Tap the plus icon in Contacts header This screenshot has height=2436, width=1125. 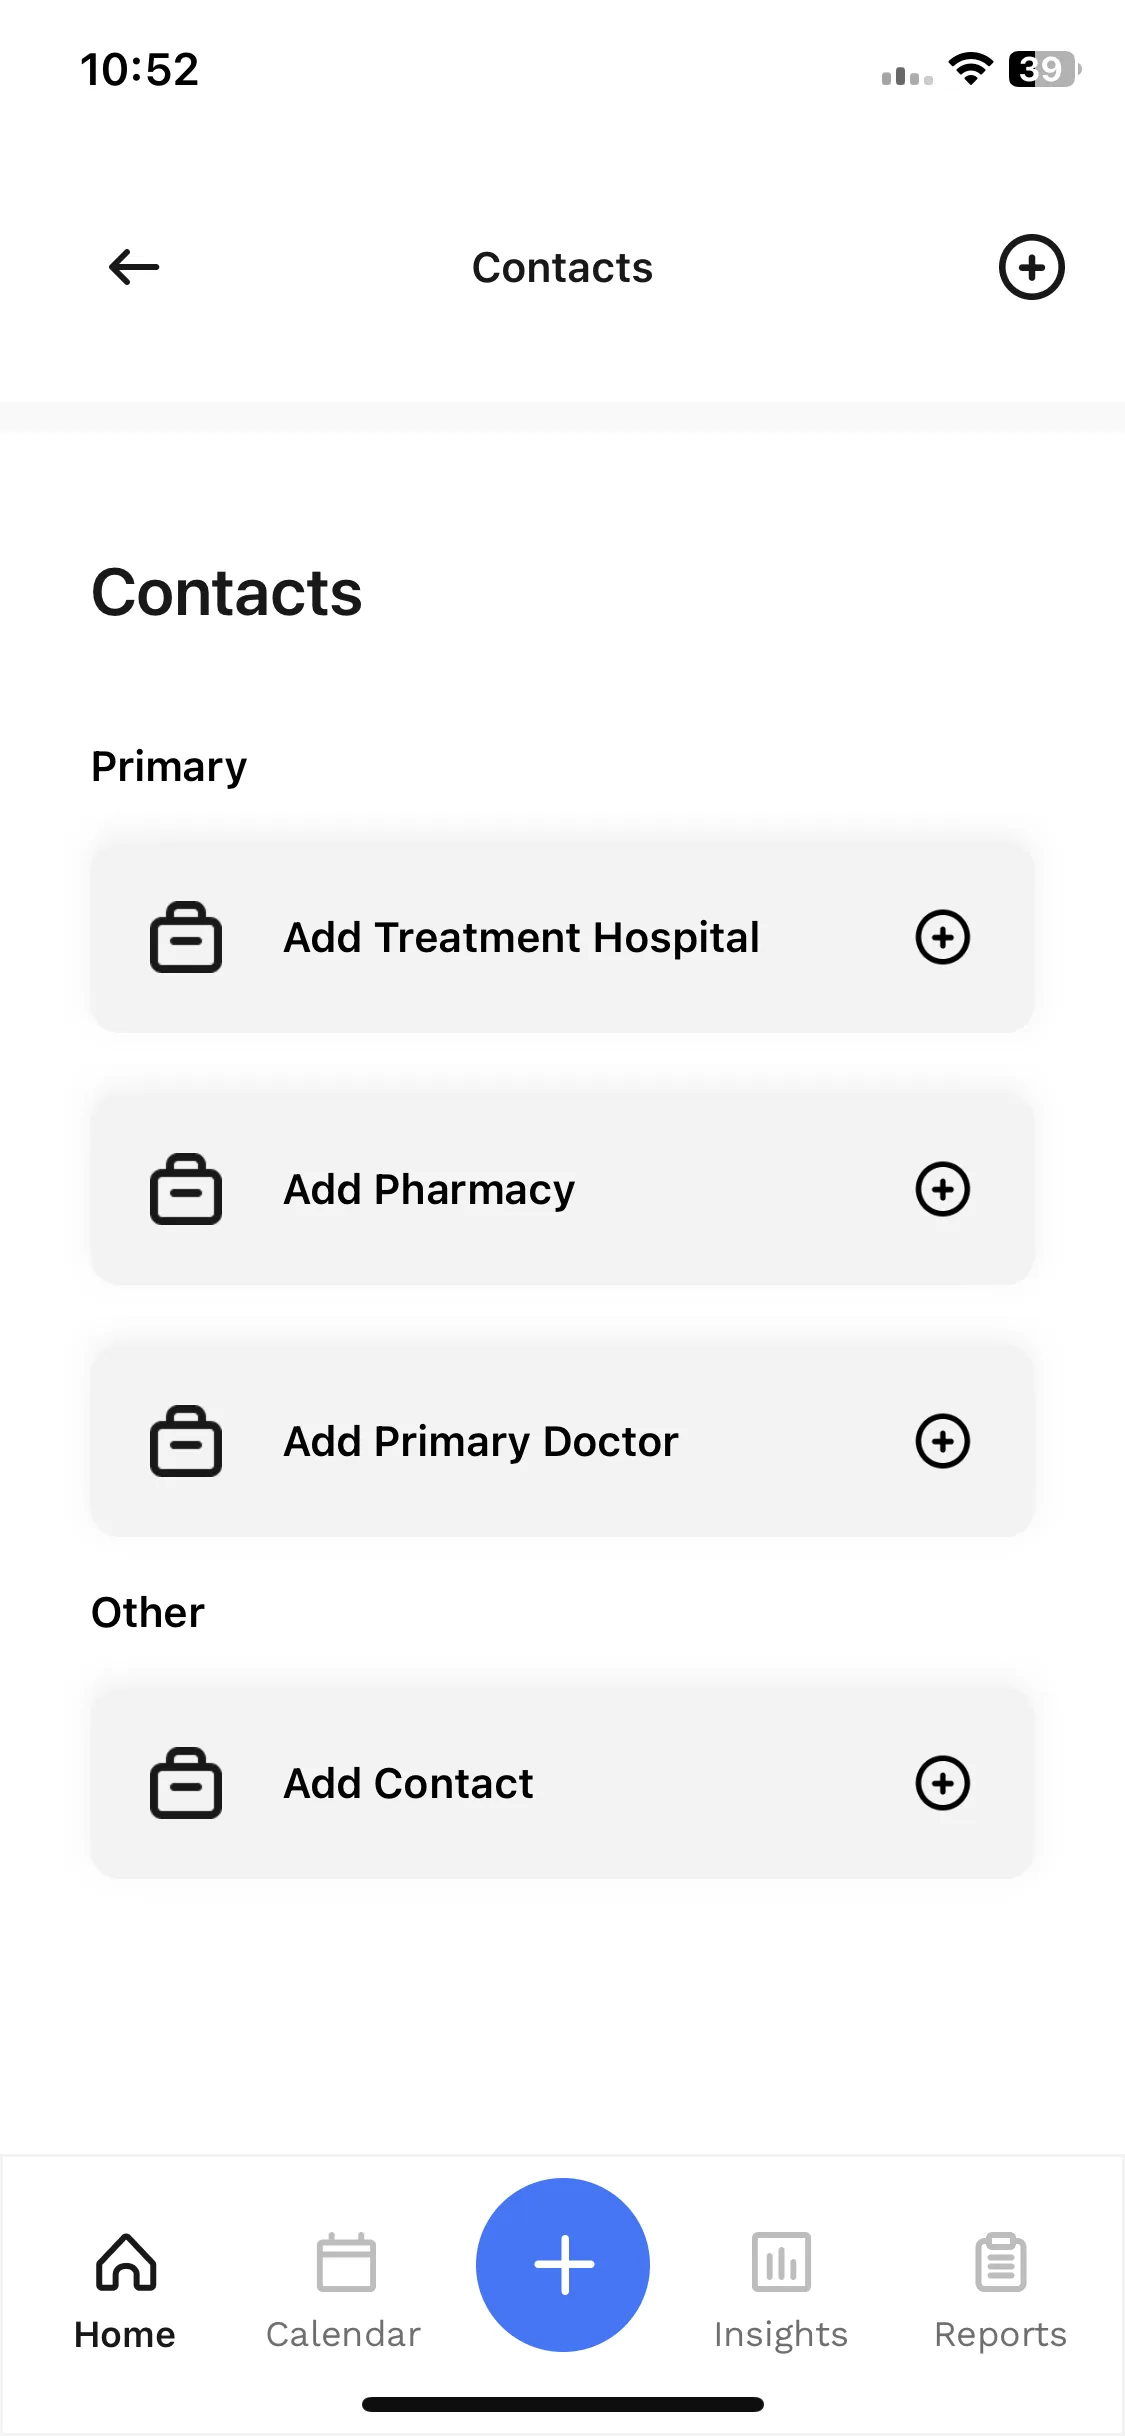click(x=1032, y=267)
